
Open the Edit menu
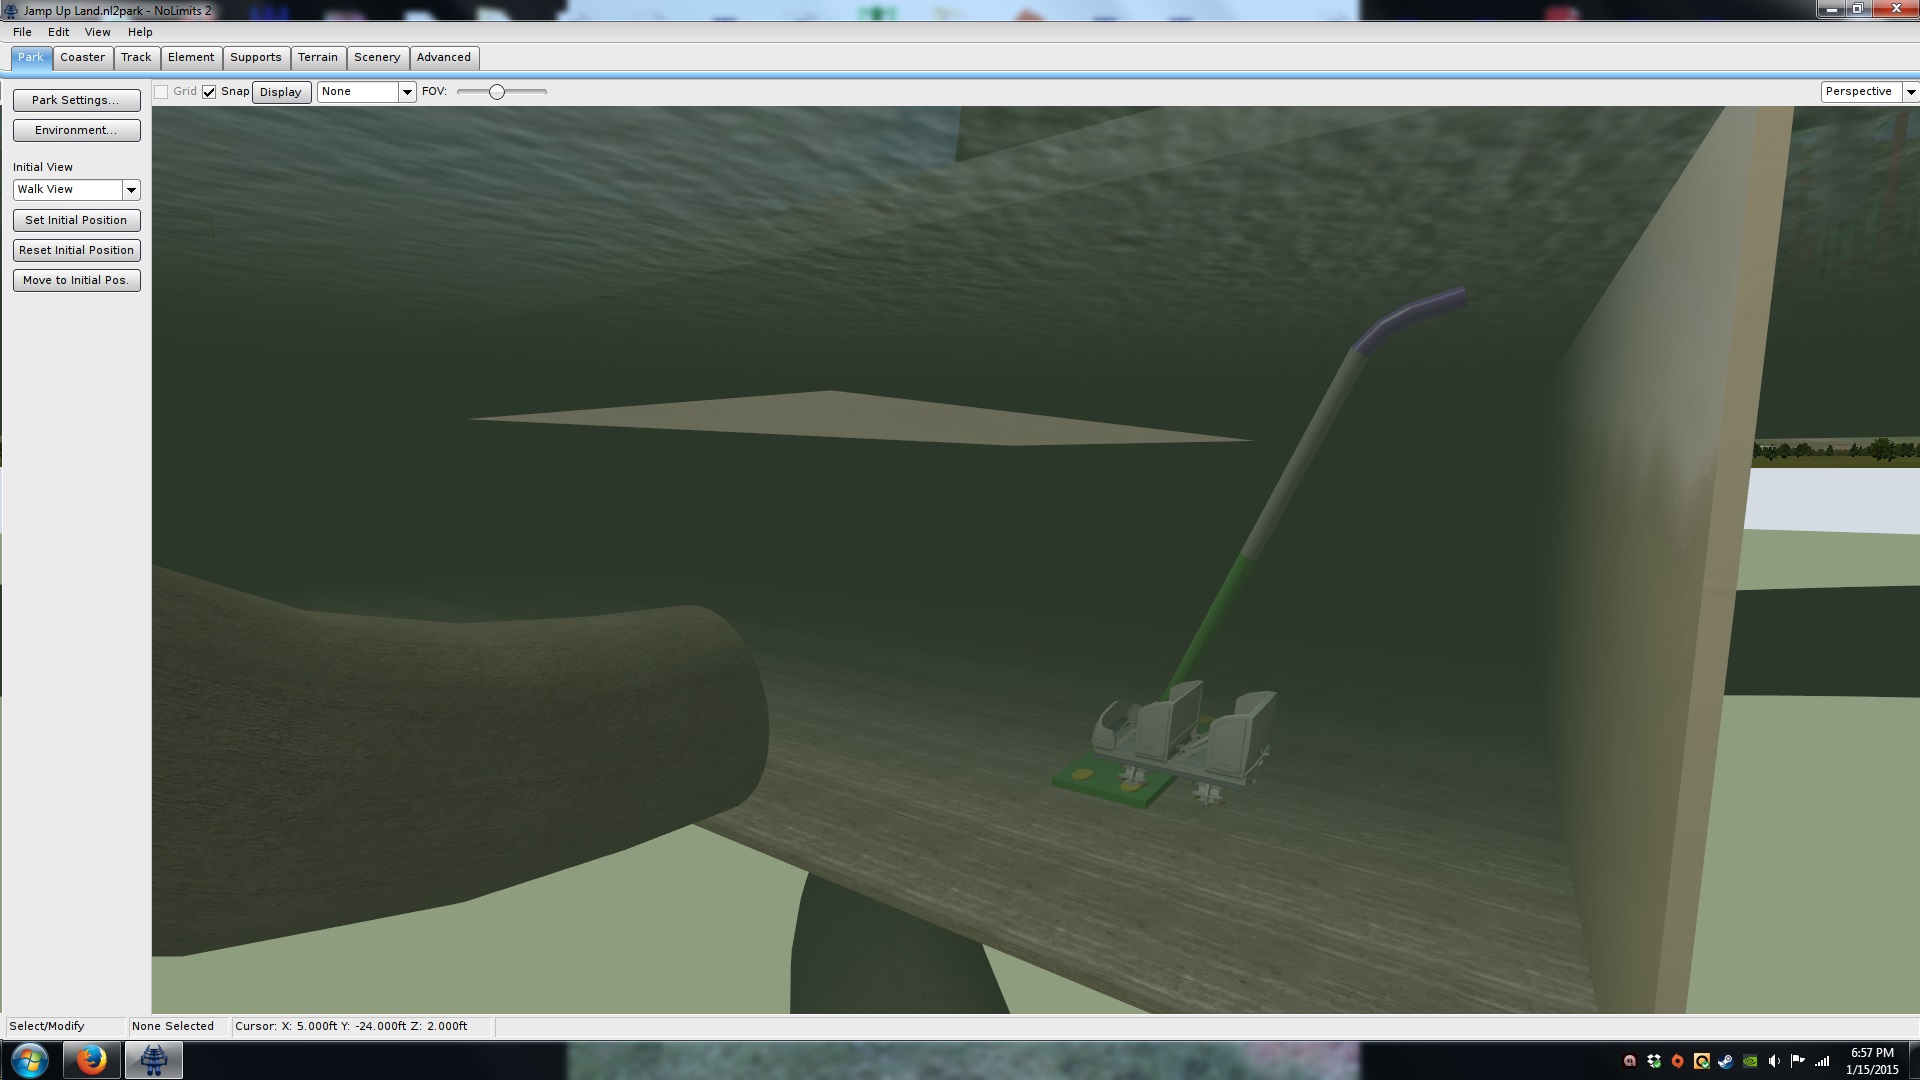pos(58,32)
